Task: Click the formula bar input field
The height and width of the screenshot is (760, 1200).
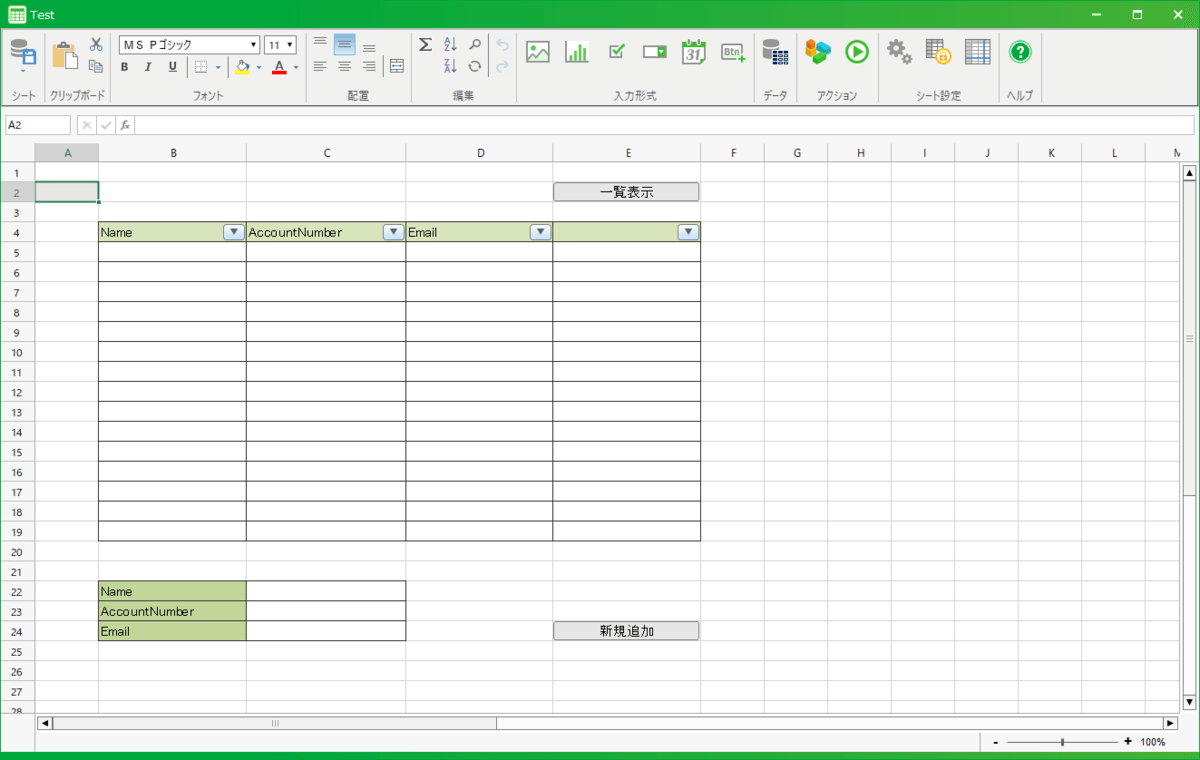Action: pos(664,125)
